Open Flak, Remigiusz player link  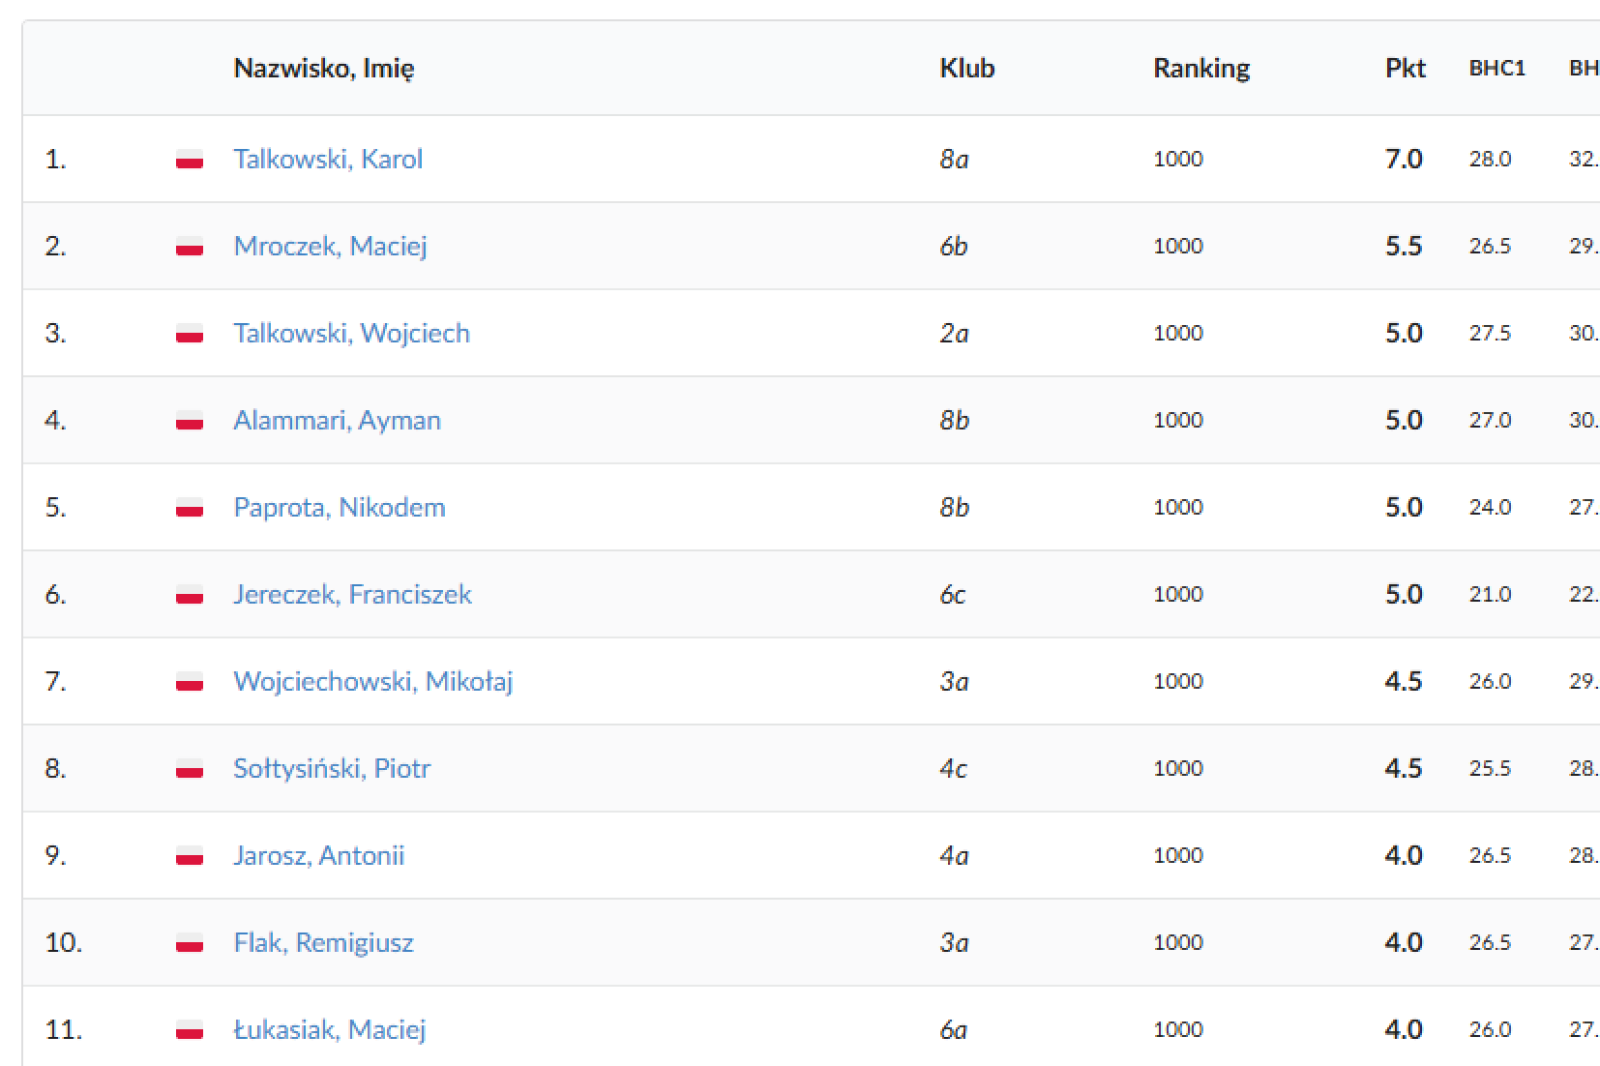pyautogui.click(x=323, y=942)
